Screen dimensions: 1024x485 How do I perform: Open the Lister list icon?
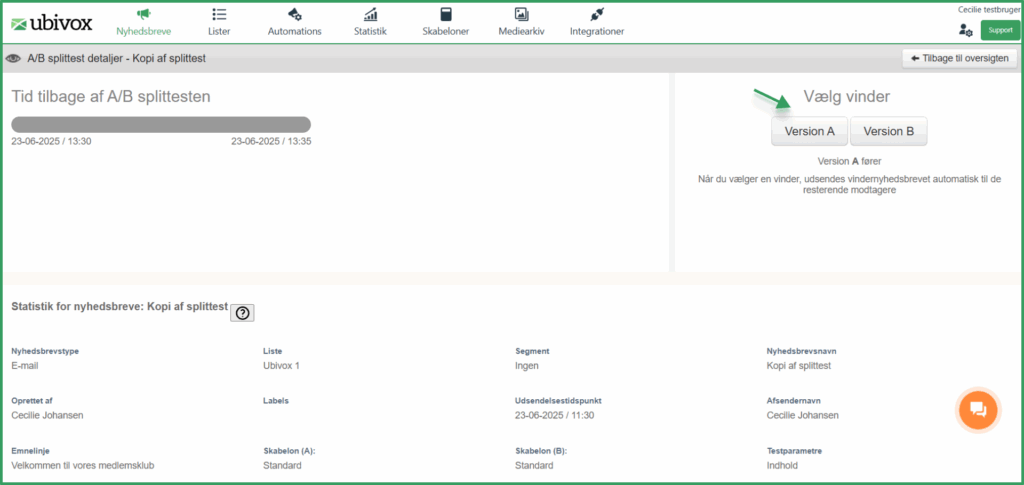coord(219,14)
